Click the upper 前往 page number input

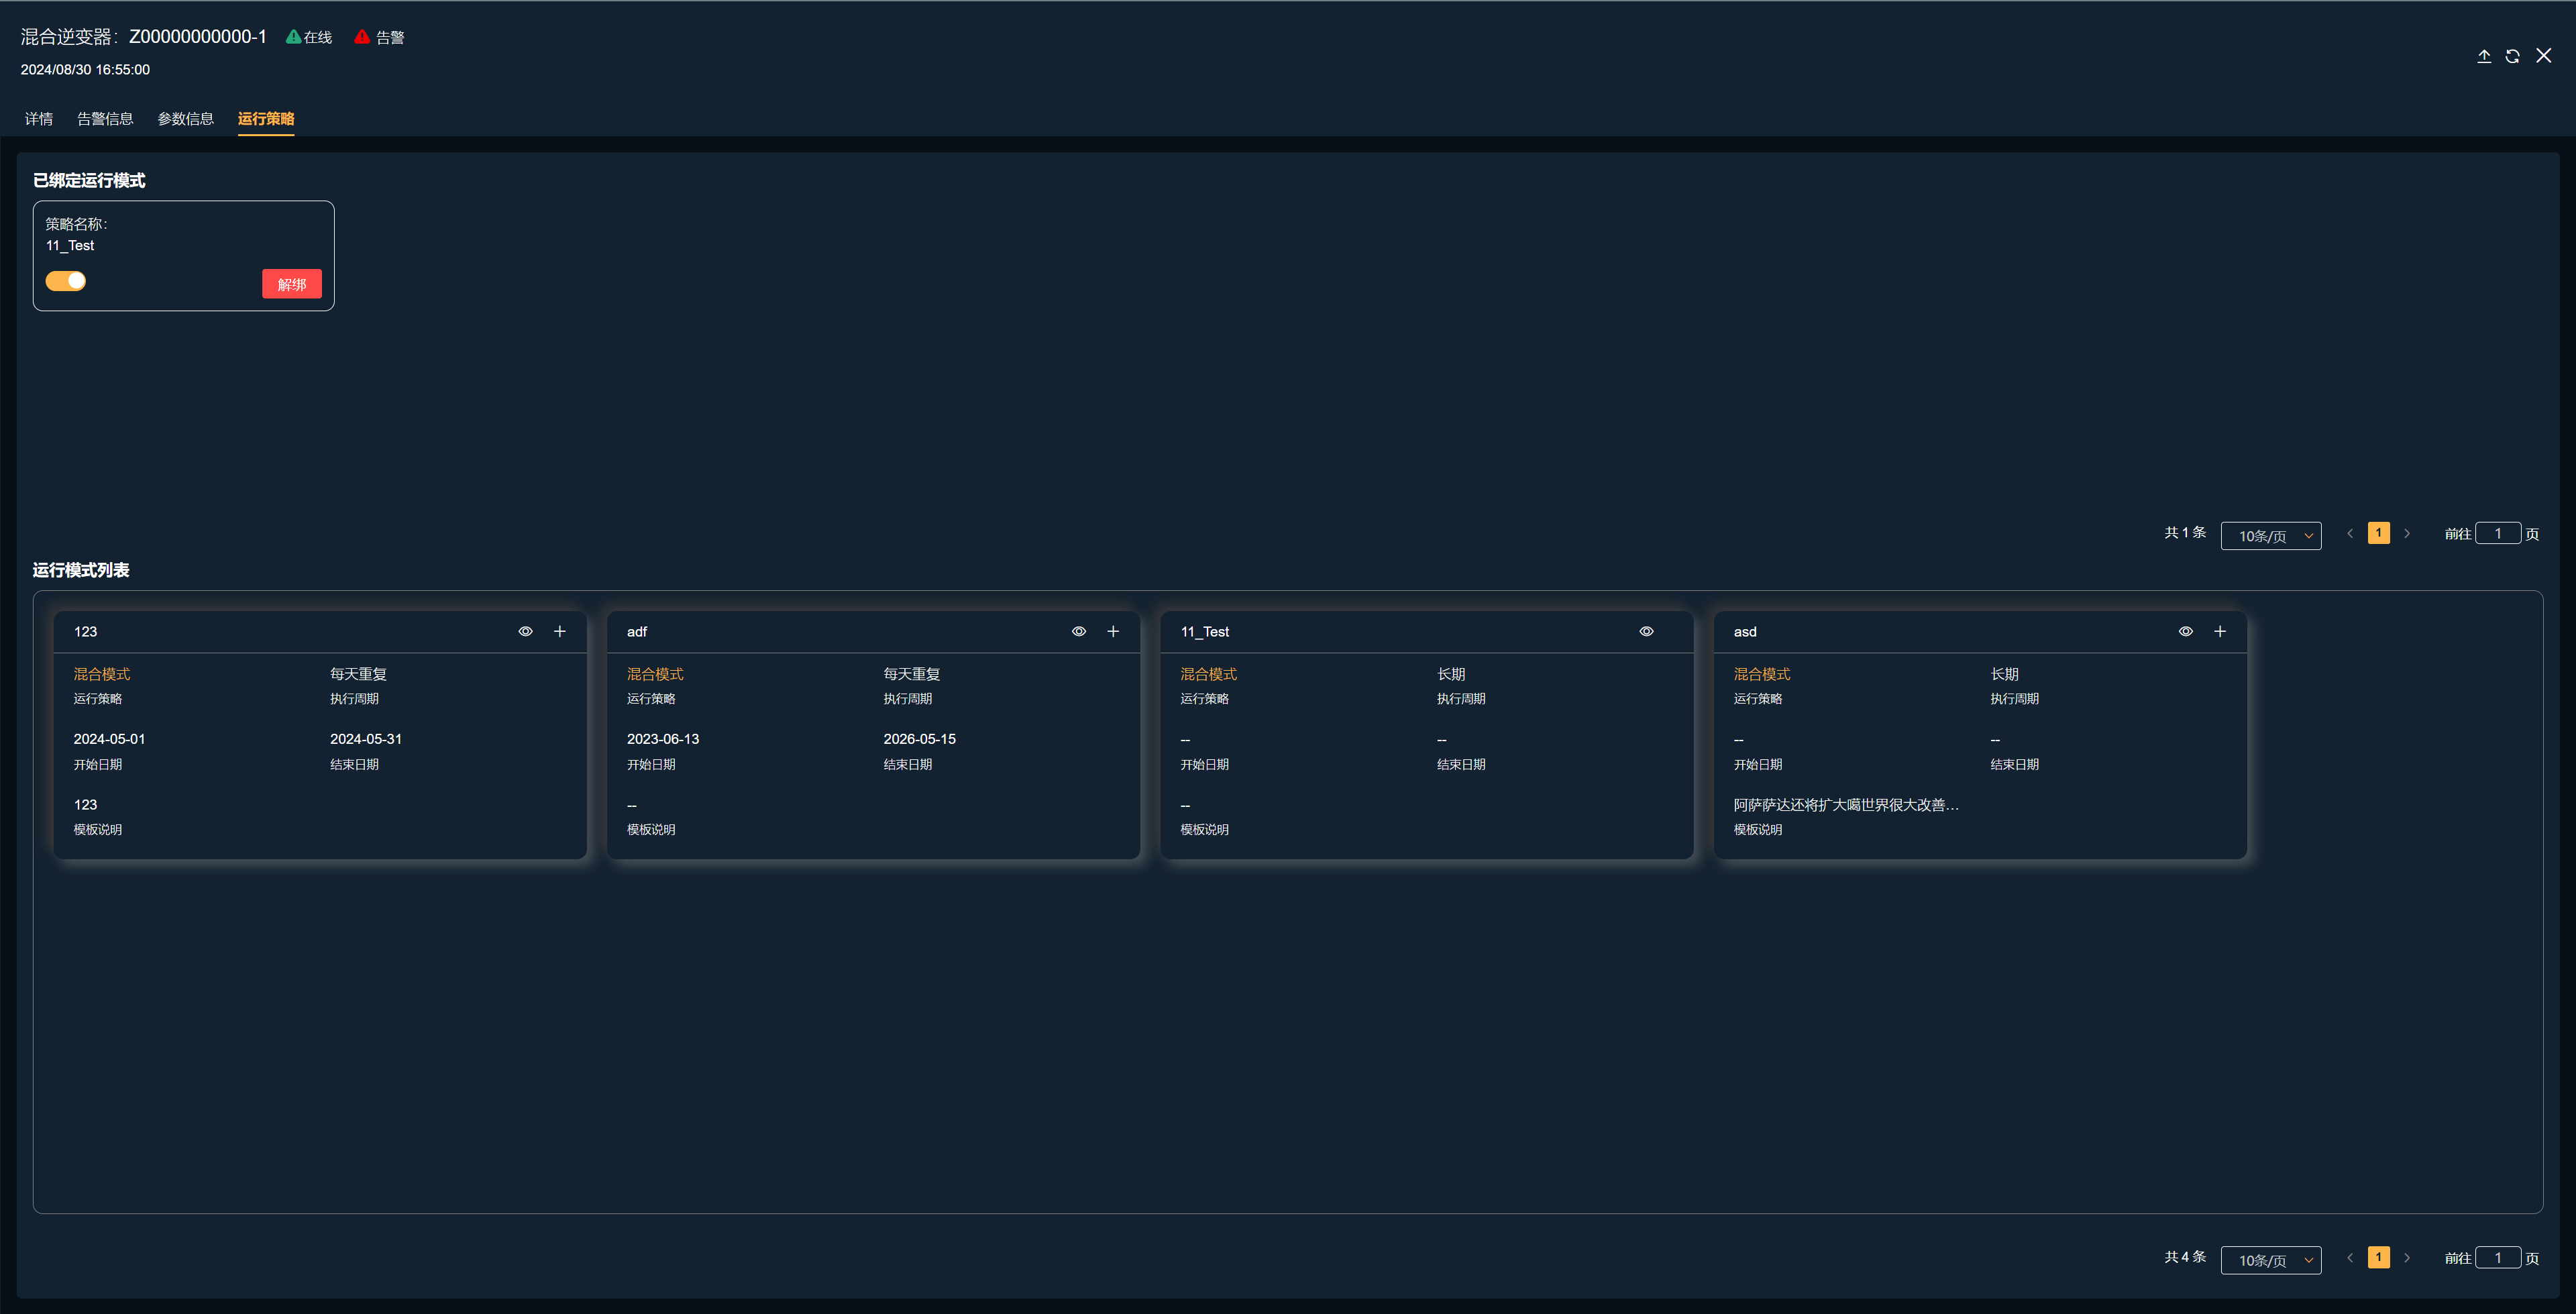2498,533
